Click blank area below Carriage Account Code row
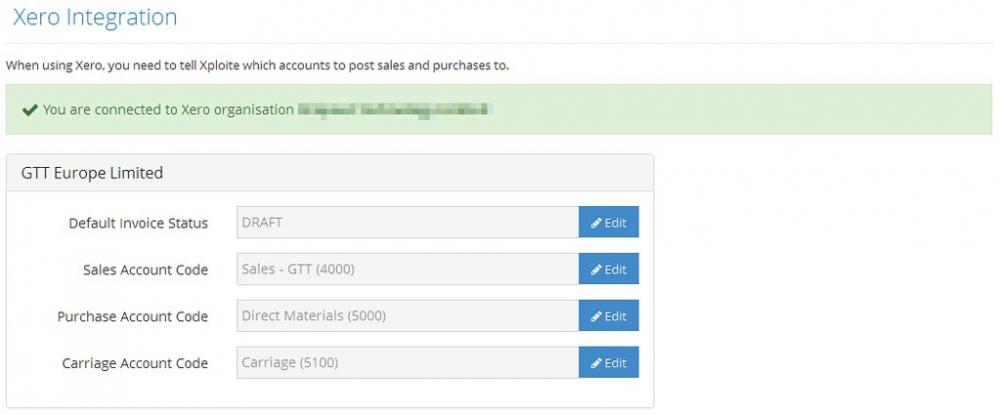The height and width of the screenshot is (414, 1000). tap(330, 393)
